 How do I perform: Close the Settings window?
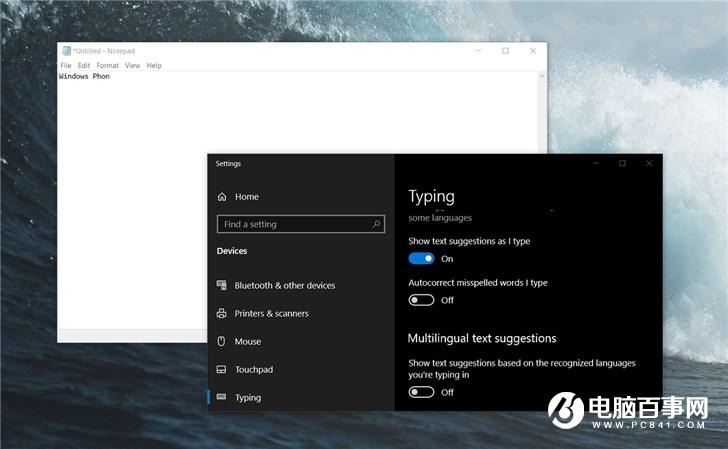pyautogui.click(x=649, y=163)
